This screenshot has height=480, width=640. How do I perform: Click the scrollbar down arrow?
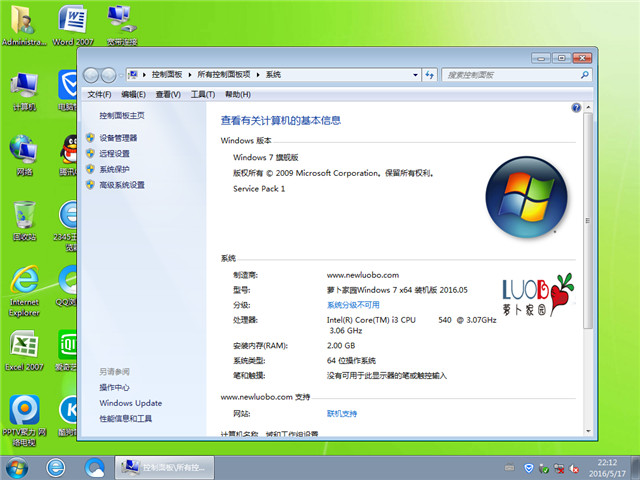(588, 431)
